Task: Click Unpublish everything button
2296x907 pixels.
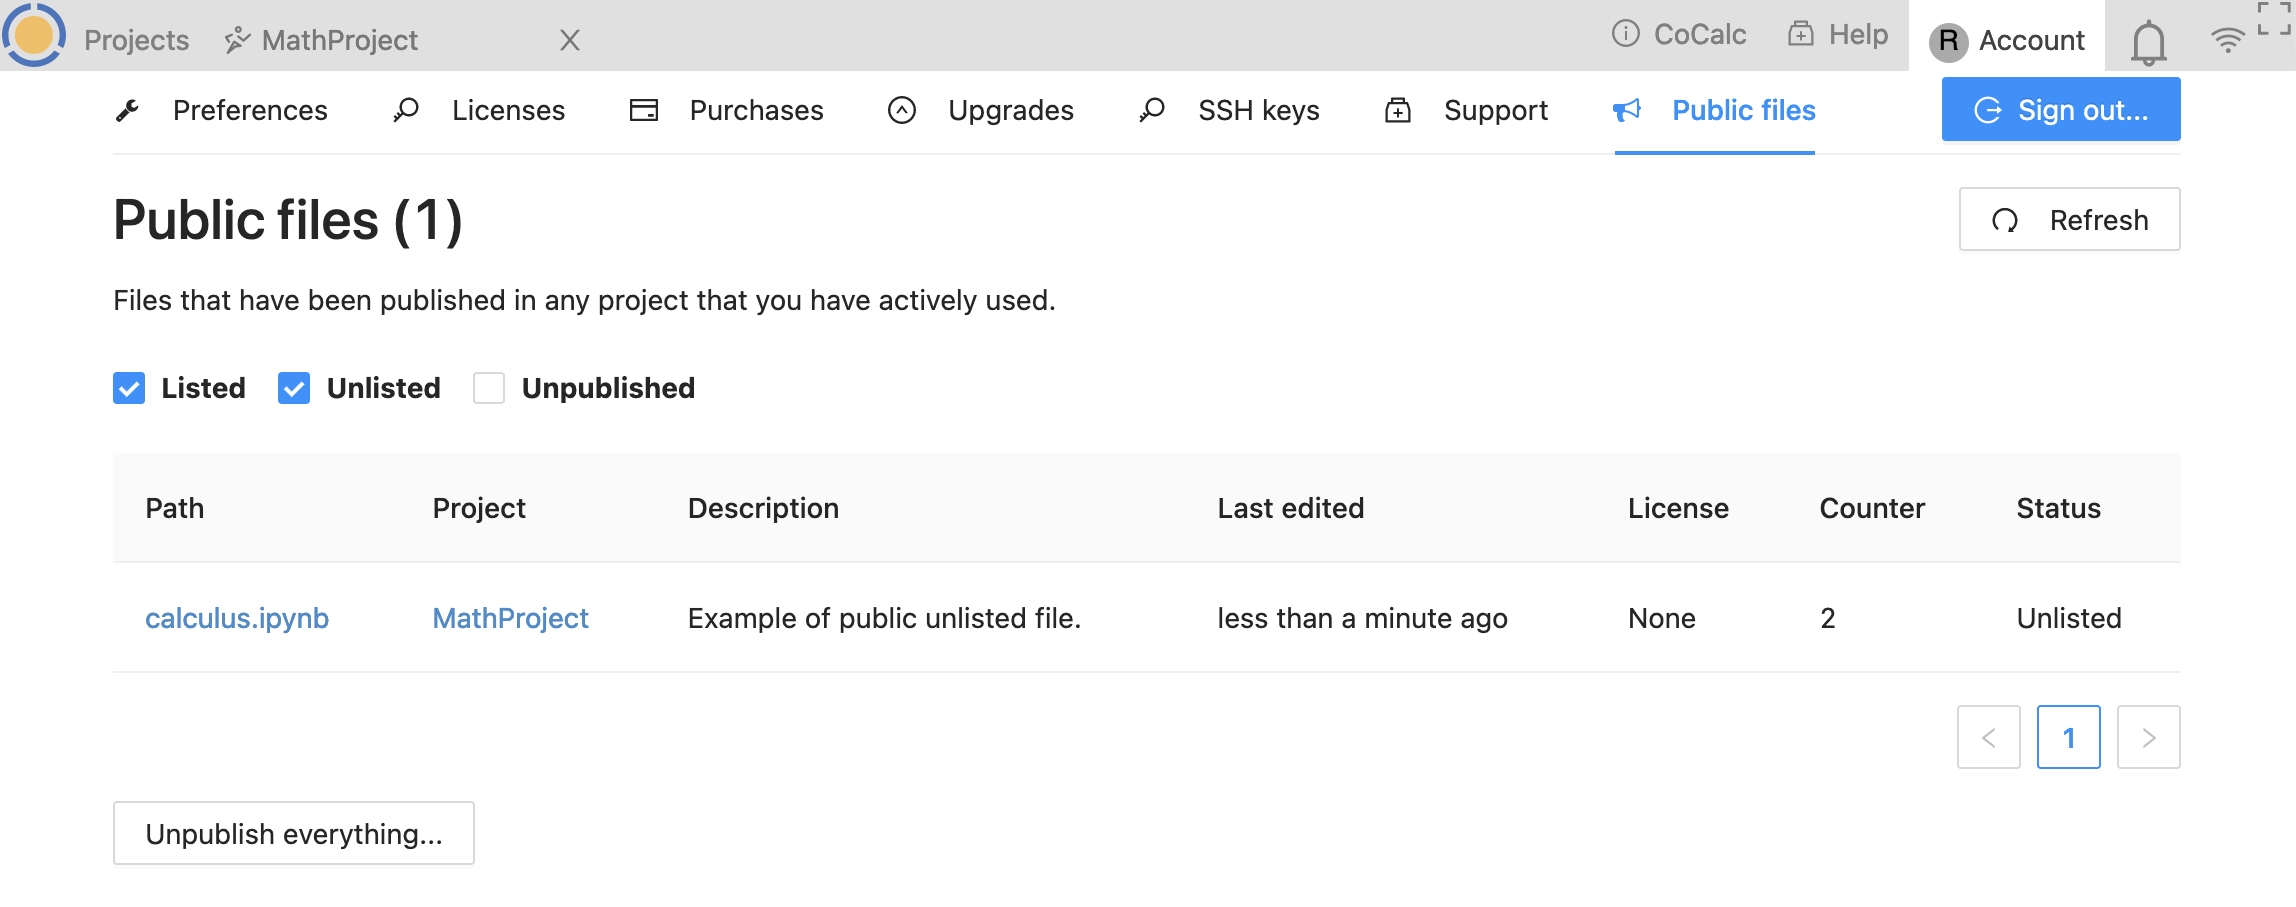Action: [293, 833]
